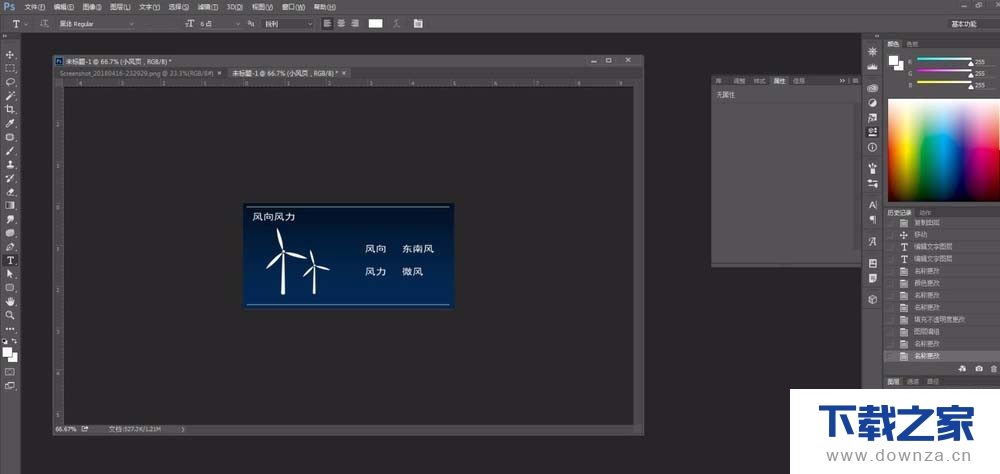Screen dimensions: 1000x474
Task: Select the 移动 history state
Action: pos(941,235)
